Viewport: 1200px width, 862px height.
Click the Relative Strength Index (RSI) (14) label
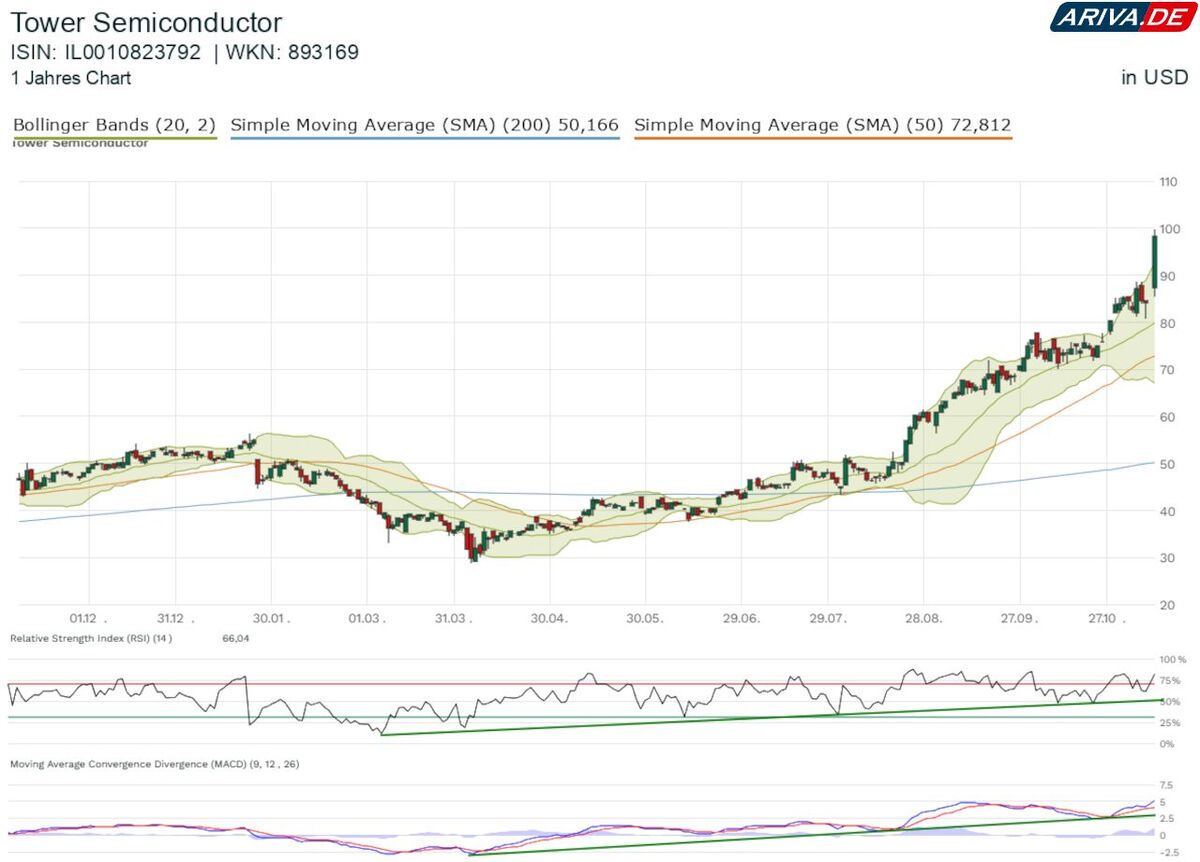[x=91, y=638]
